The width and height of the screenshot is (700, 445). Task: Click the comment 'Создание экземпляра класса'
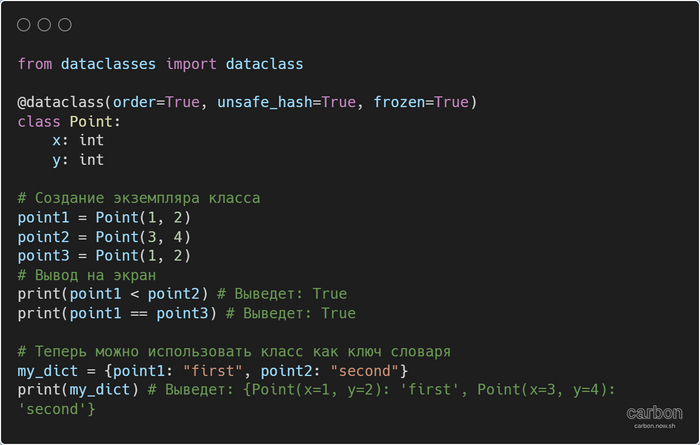(x=139, y=198)
